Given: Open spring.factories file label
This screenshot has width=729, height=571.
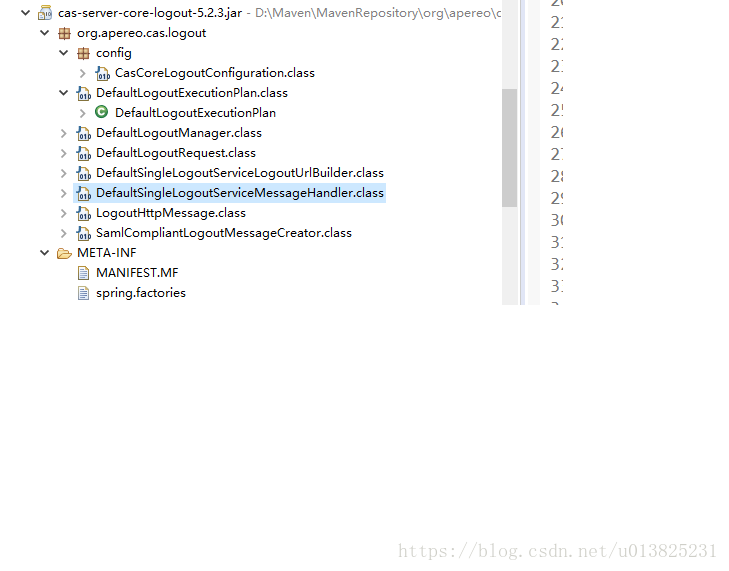Looking at the screenshot, I should 141,293.
